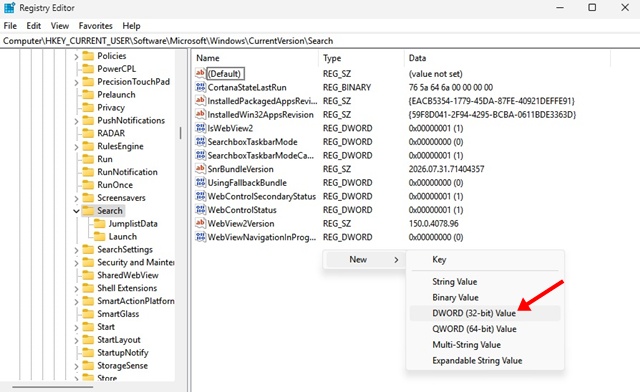640x392 pixels.
Task: Click the tree pane horizontal scrollbar
Action: click(53, 387)
